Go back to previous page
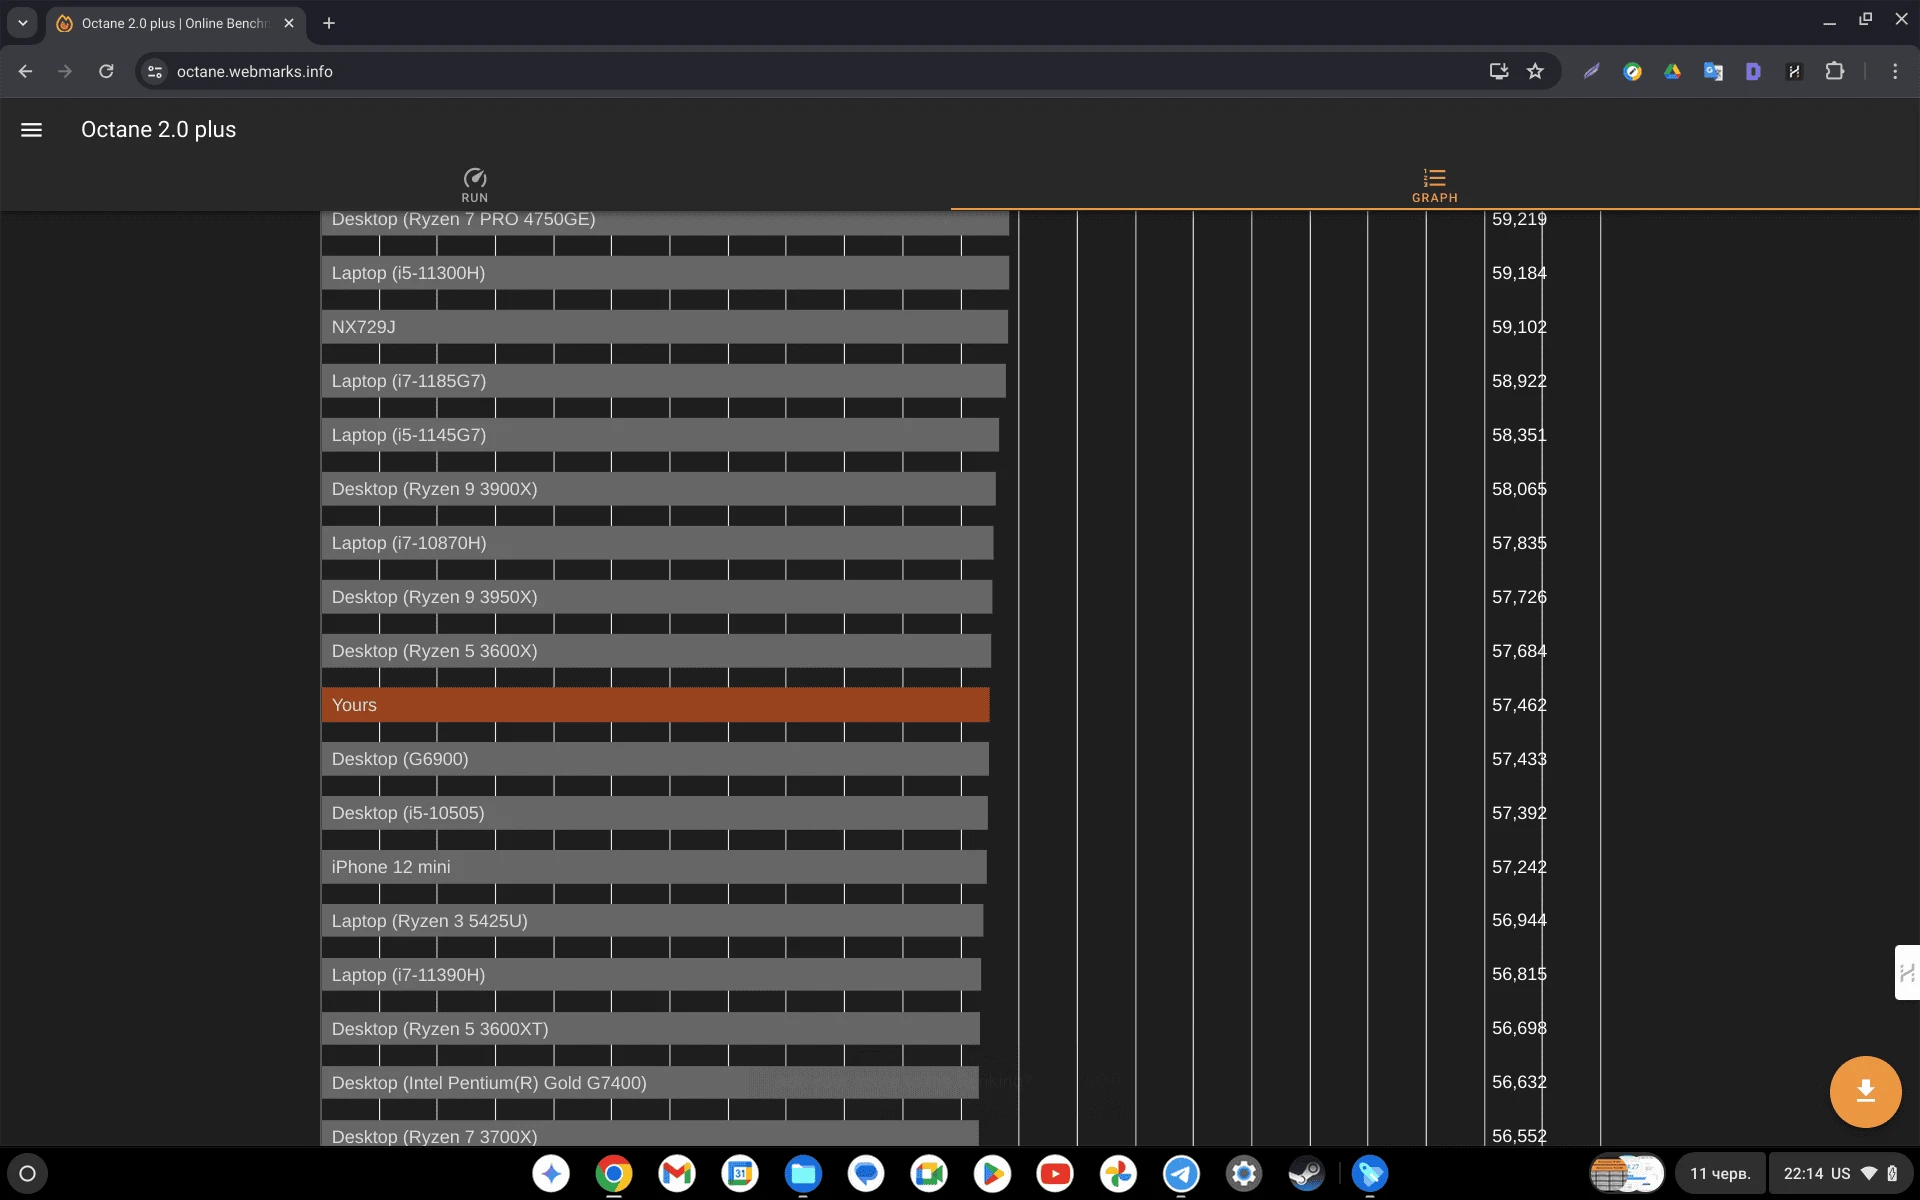 (x=26, y=71)
